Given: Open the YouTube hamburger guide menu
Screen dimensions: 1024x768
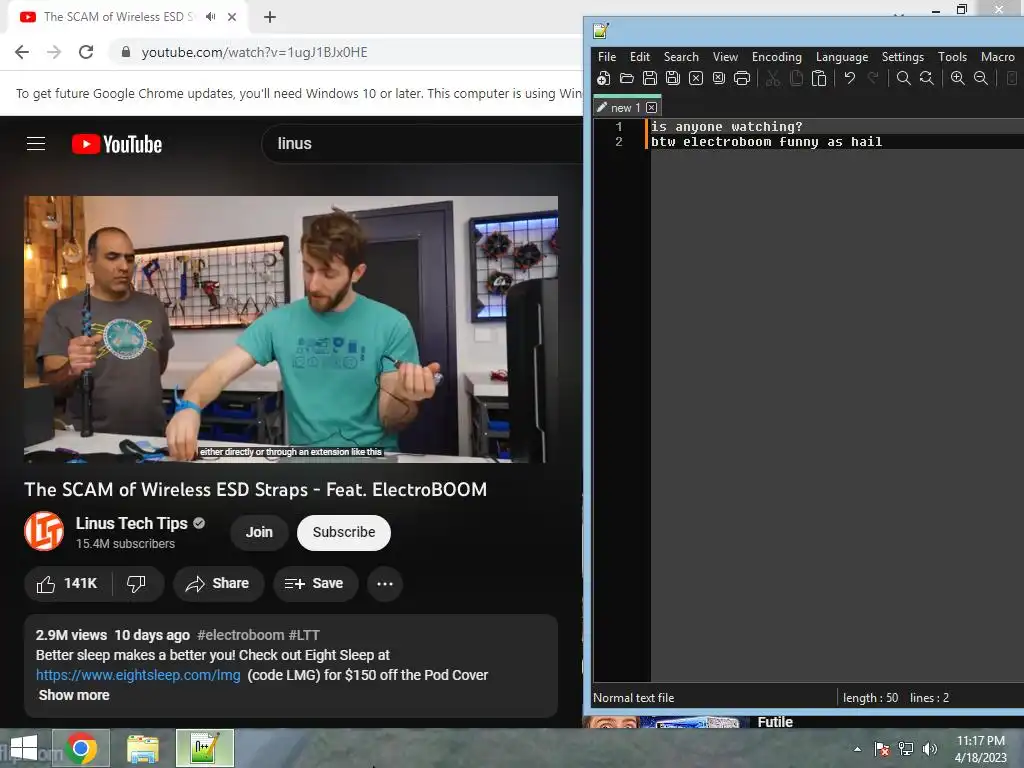Looking at the screenshot, I should pyautogui.click(x=36, y=144).
